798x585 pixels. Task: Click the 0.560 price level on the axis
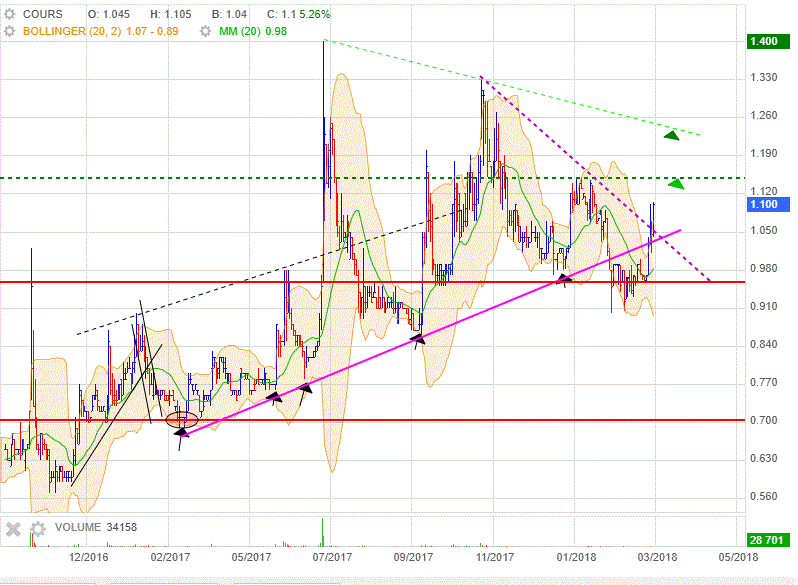point(764,496)
